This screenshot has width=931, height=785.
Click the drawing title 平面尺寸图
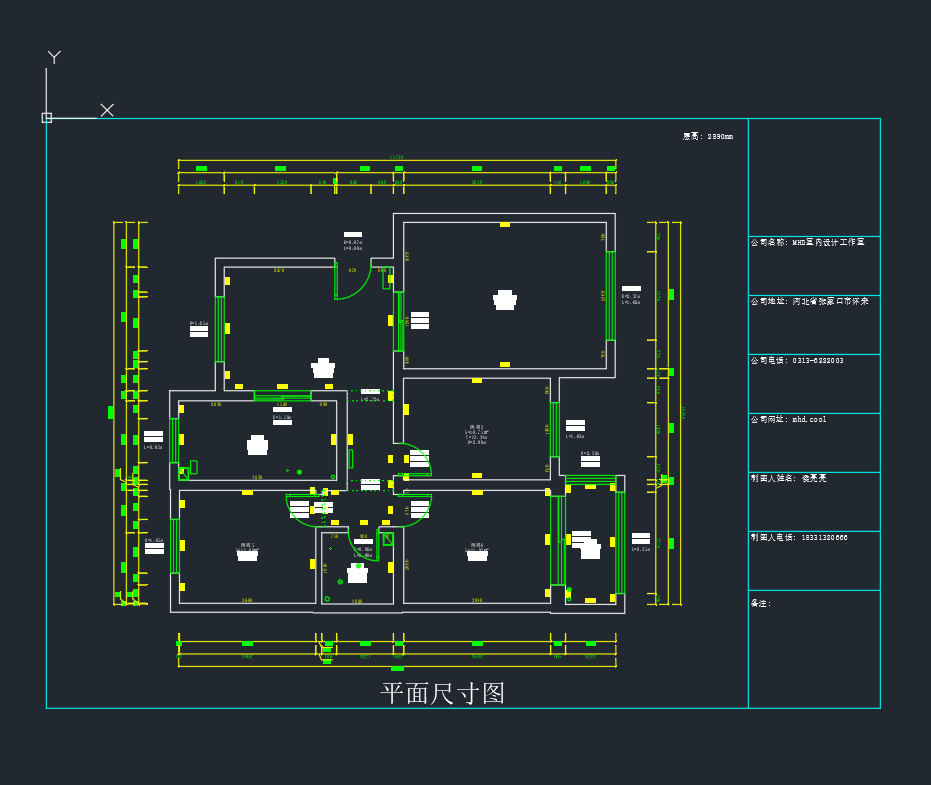click(443, 693)
